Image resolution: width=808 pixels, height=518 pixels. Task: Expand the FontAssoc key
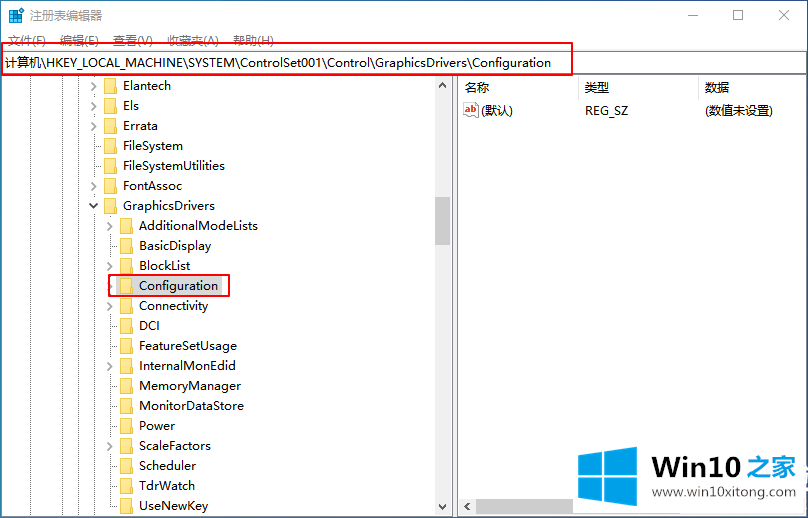pos(94,186)
